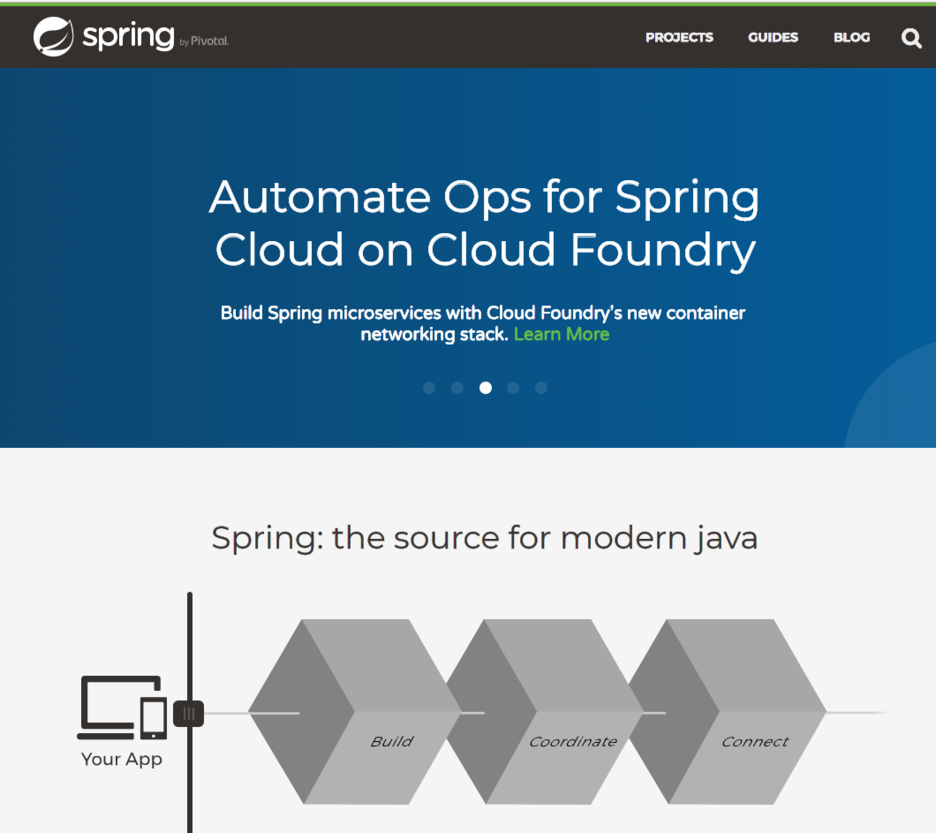Open the BLOG link in navbar
Image resolution: width=936 pixels, height=833 pixels.
(x=851, y=38)
